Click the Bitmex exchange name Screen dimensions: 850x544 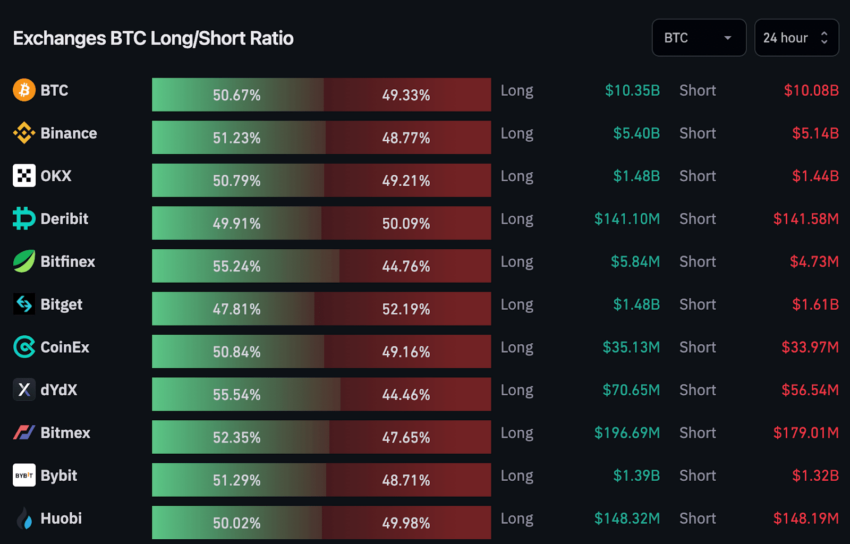(66, 433)
